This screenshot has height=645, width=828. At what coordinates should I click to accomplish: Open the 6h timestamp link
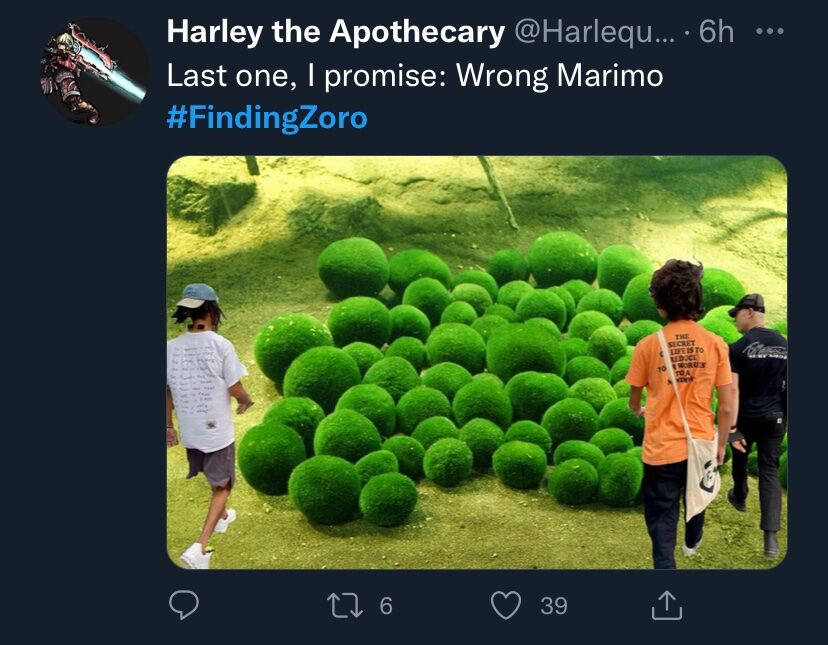716,32
